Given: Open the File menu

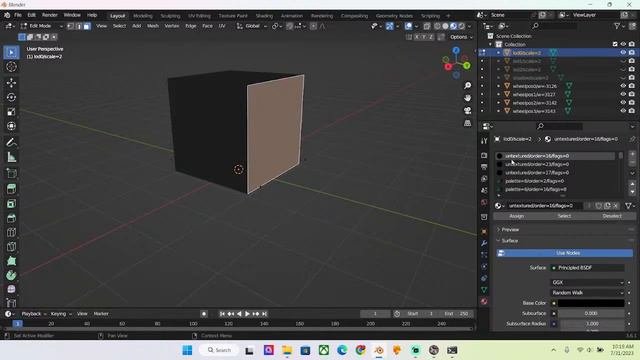Looking at the screenshot, I should [x=18, y=15].
